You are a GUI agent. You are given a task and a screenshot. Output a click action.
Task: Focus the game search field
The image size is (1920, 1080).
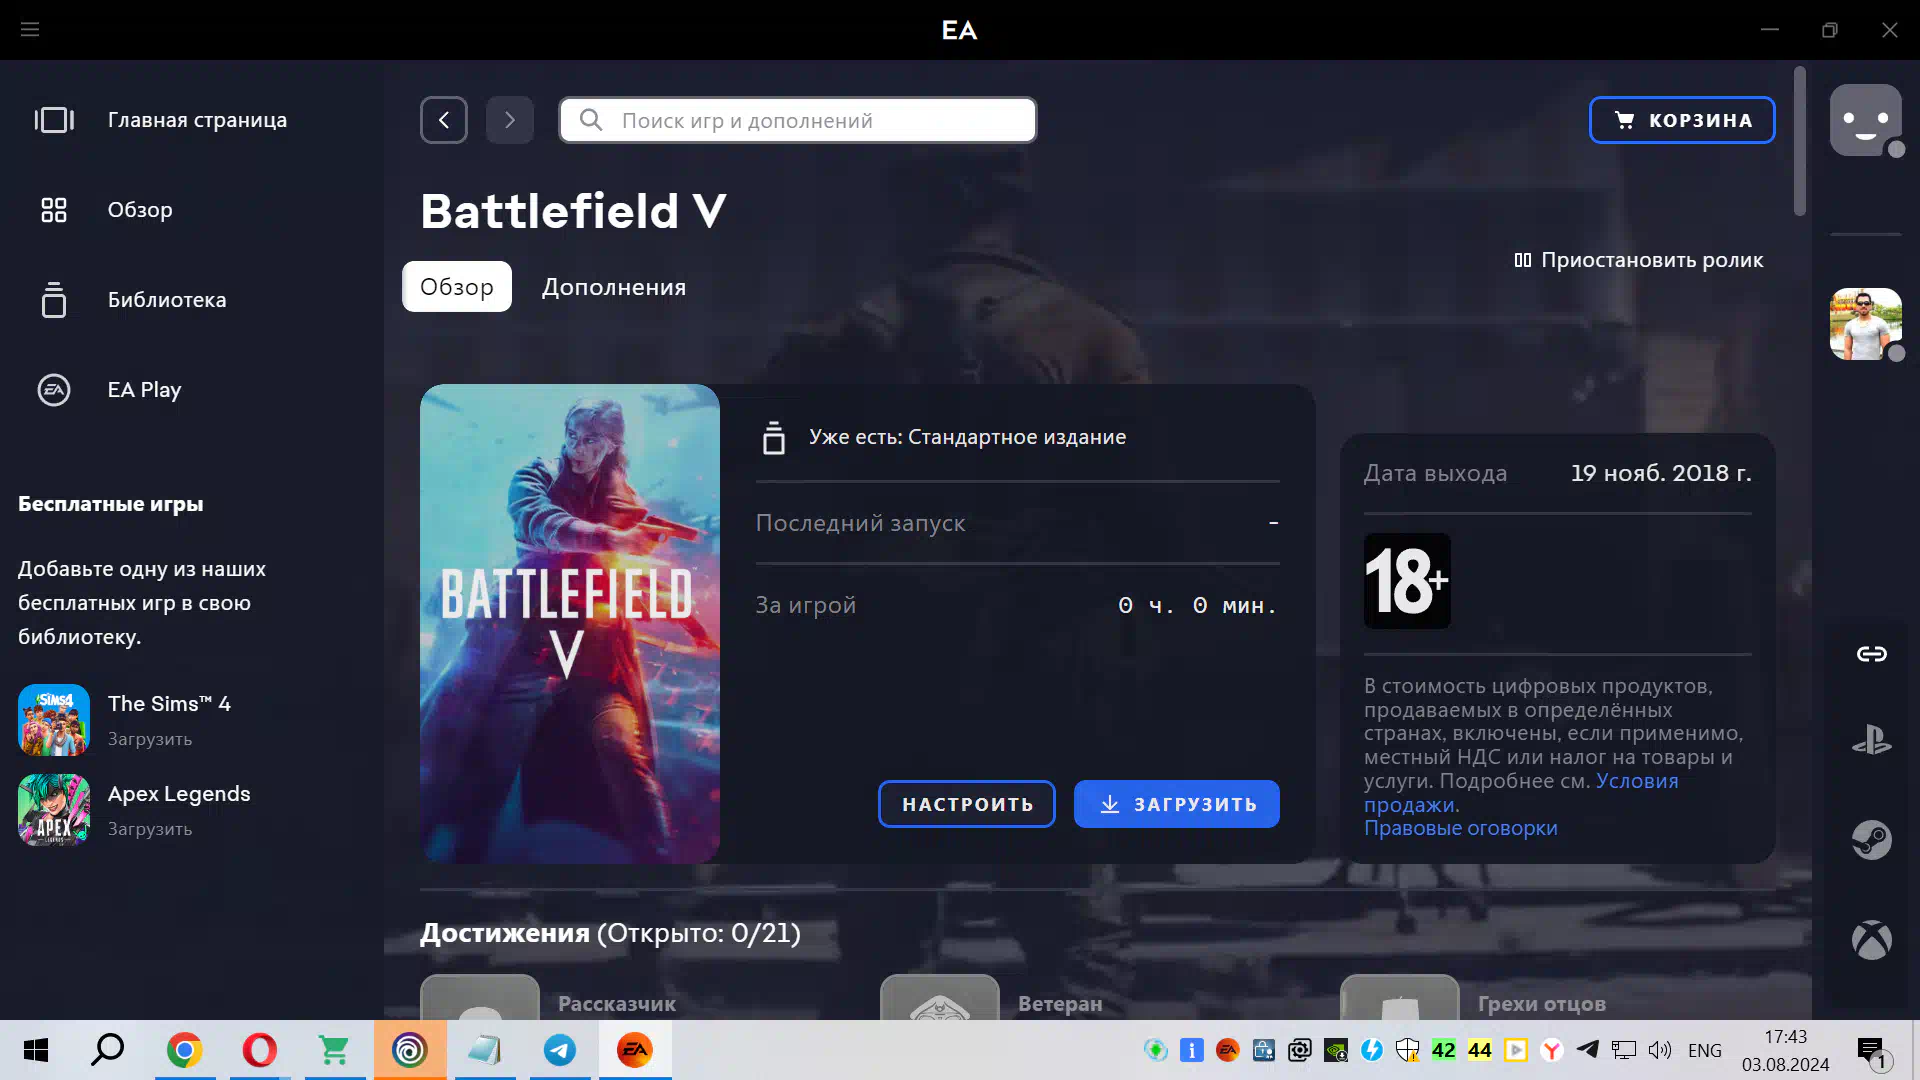[x=798, y=120]
